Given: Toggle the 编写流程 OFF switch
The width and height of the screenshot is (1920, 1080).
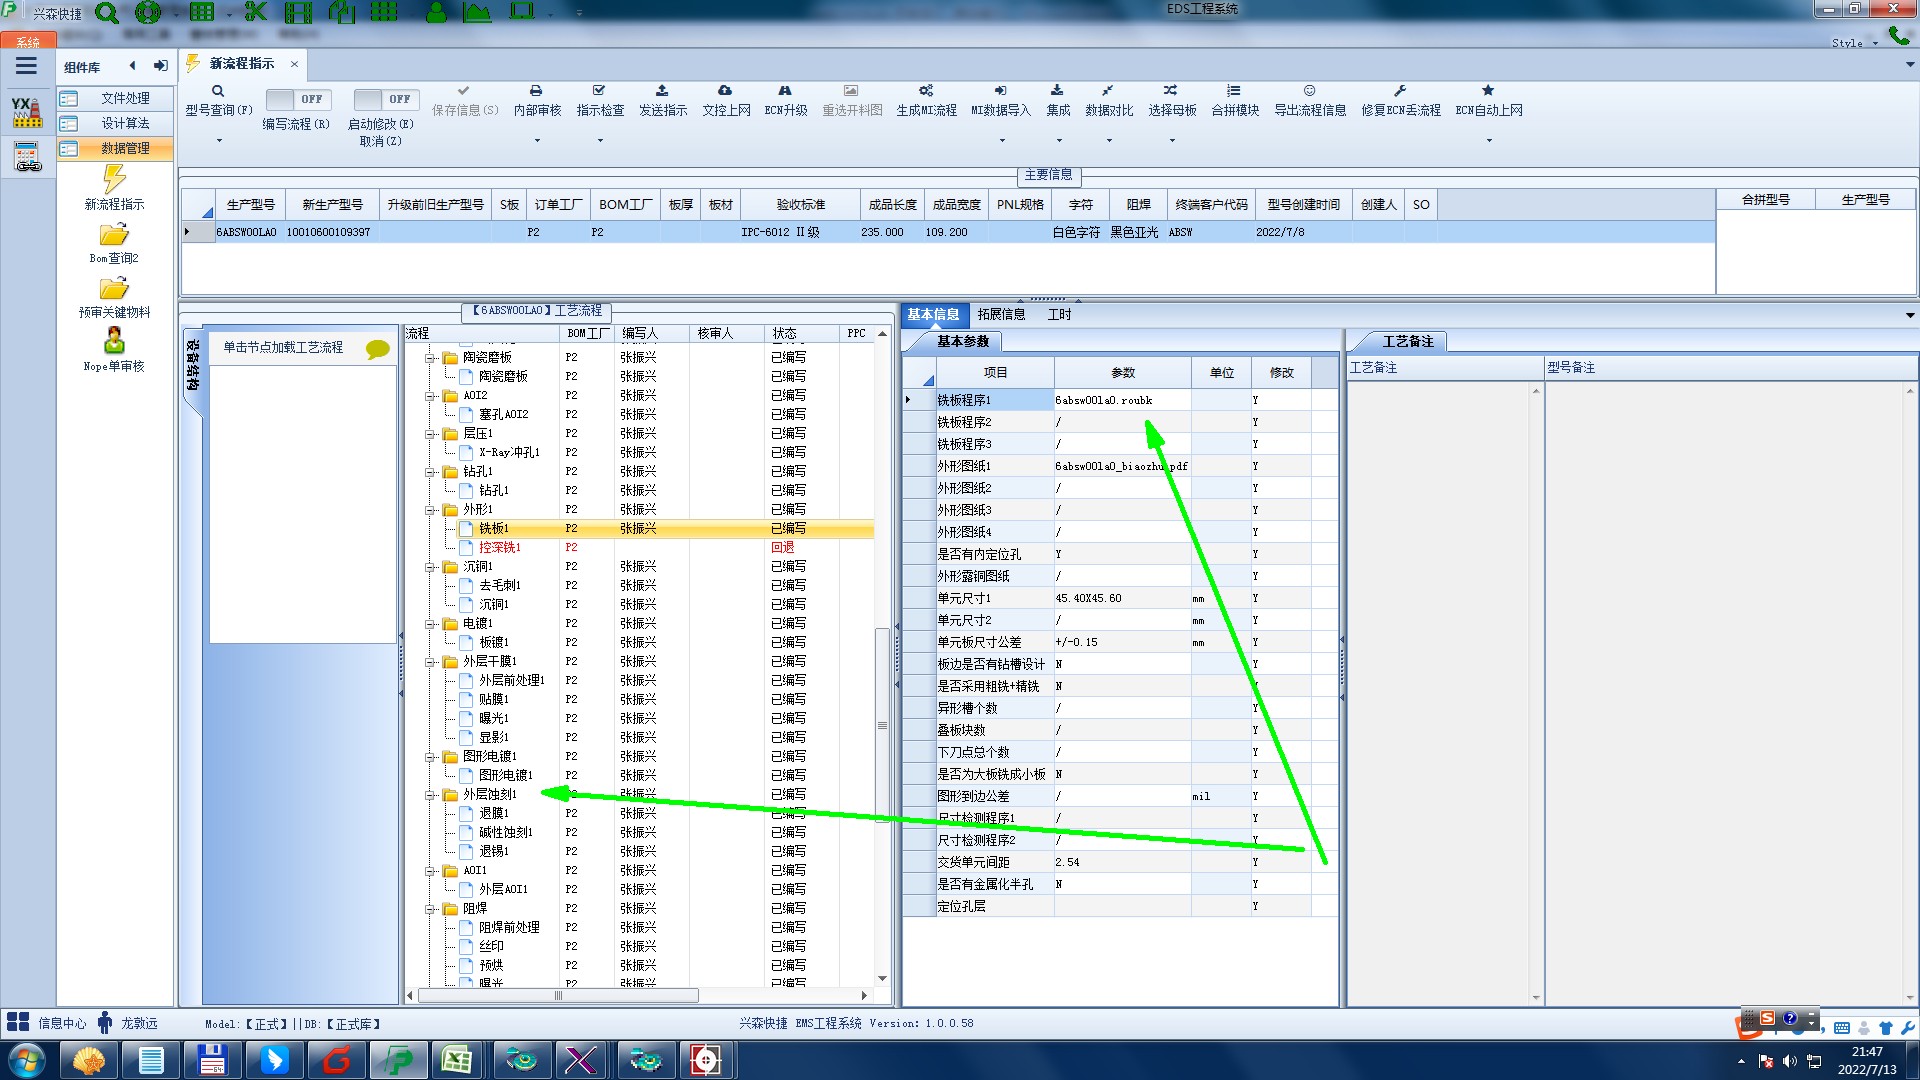Looking at the screenshot, I should coord(296,99).
